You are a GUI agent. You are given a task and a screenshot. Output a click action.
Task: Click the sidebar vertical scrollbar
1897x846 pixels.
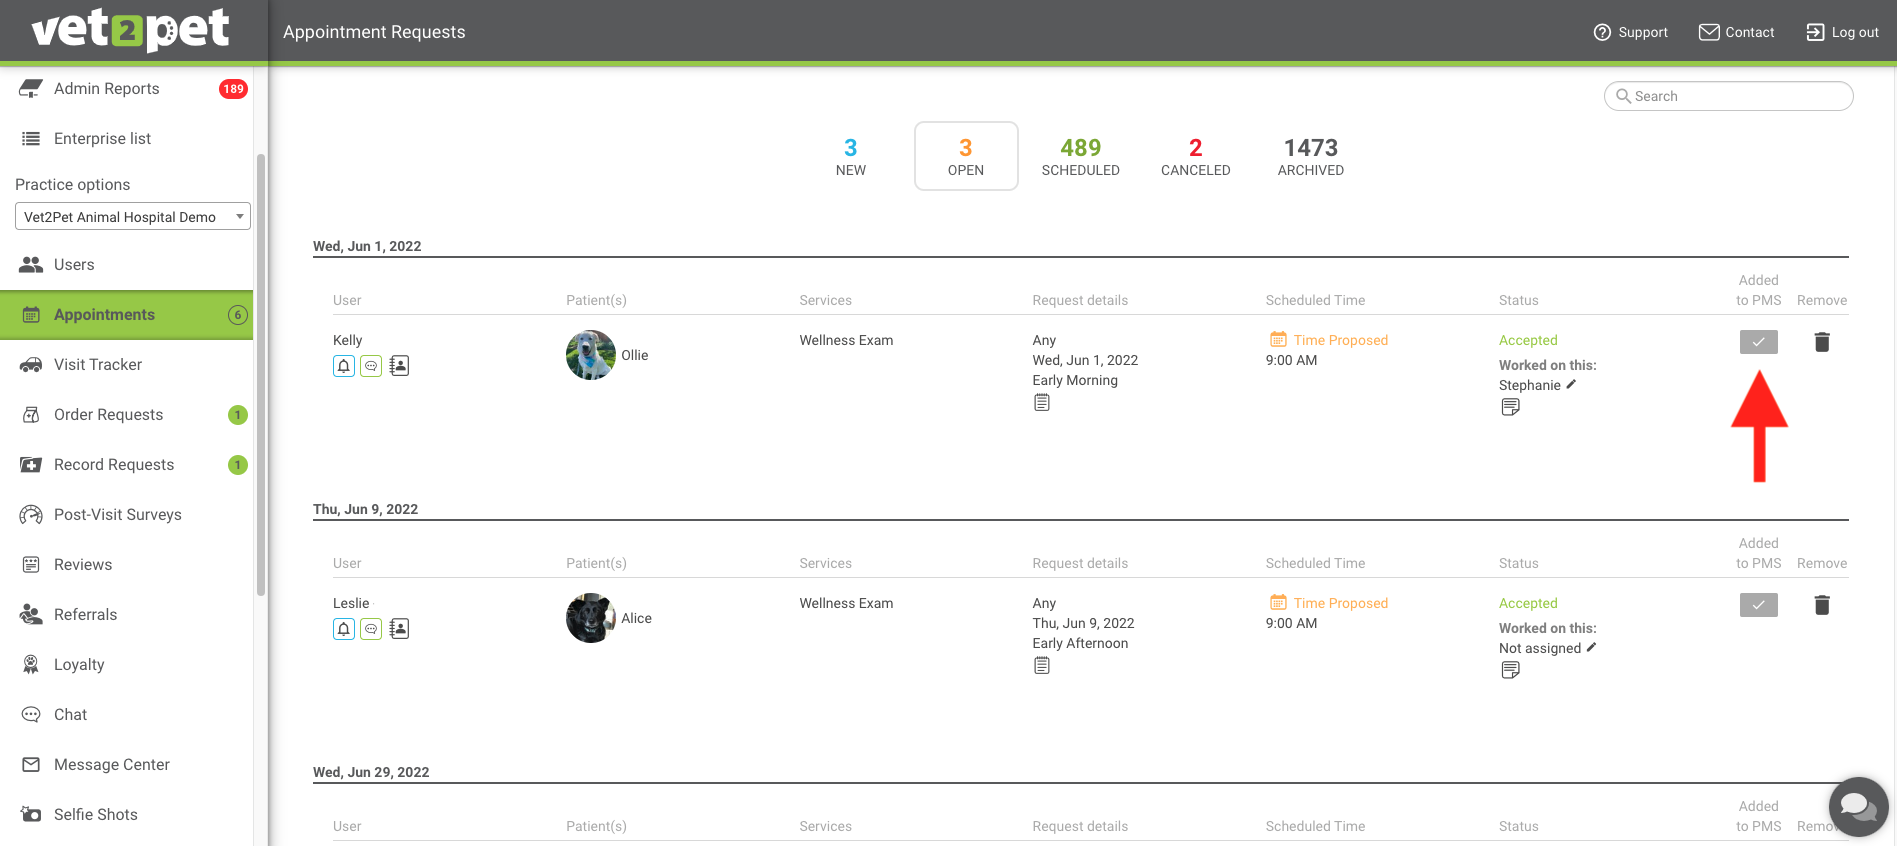(x=261, y=375)
